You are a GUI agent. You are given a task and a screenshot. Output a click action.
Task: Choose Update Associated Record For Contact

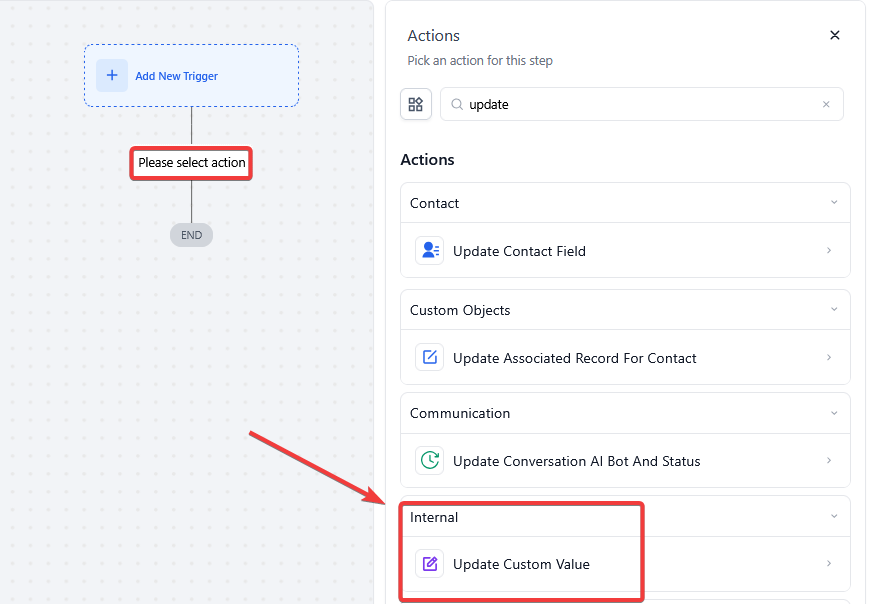pyautogui.click(x=574, y=358)
